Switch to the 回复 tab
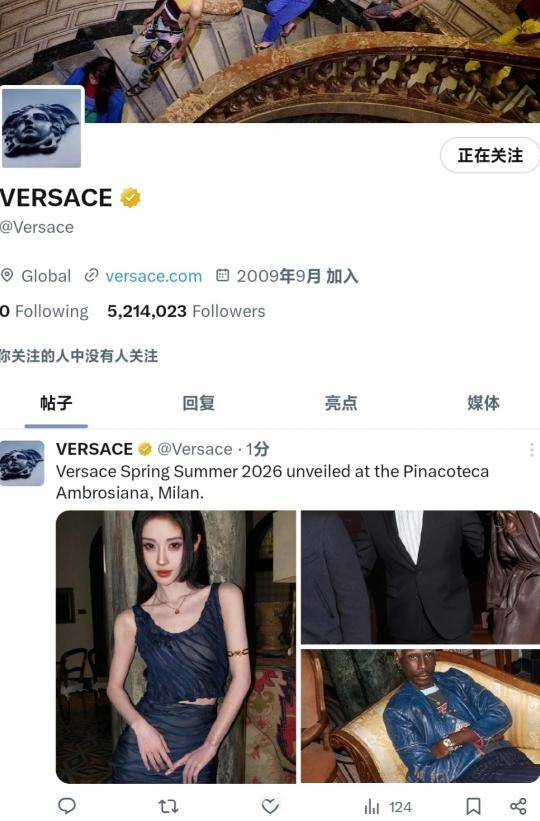Screen dimensions: 540x821 pyautogui.click(x=199, y=403)
